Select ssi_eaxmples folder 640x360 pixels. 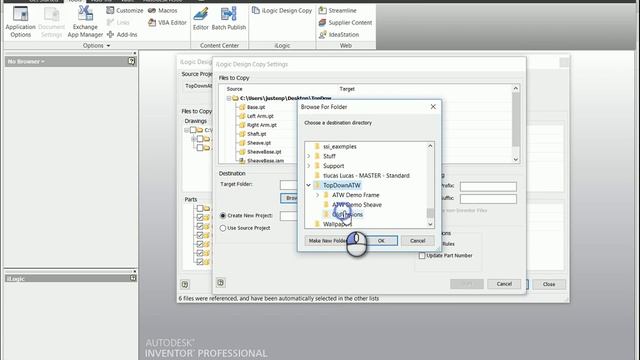[340, 146]
